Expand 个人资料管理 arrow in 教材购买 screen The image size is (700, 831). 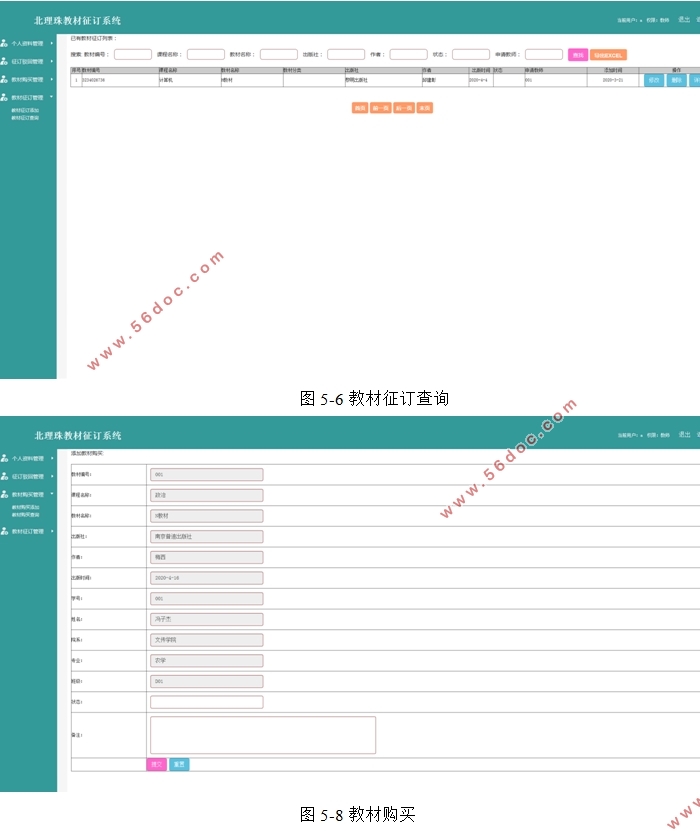52,458
